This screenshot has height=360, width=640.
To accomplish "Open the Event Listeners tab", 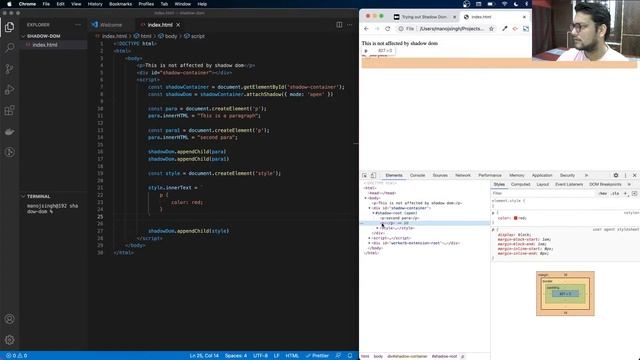I will pos(569,184).
